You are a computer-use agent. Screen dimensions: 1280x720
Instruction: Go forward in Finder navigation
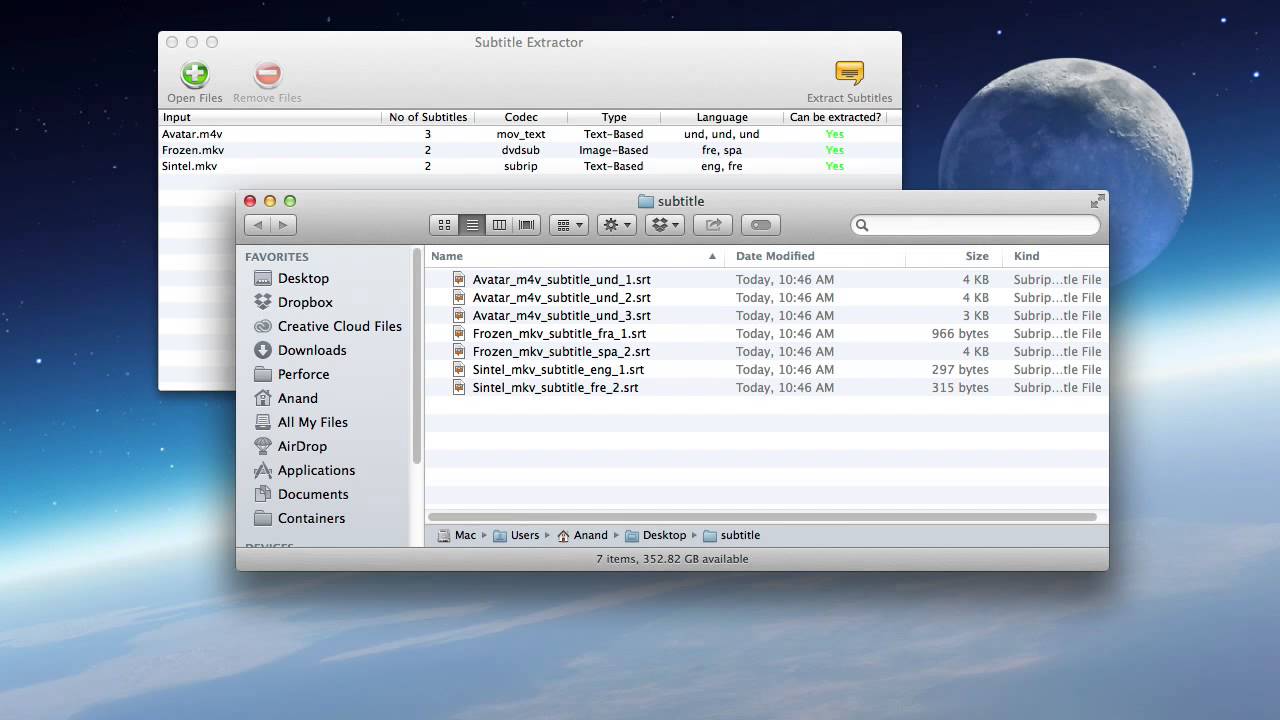[x=283, y=225]
